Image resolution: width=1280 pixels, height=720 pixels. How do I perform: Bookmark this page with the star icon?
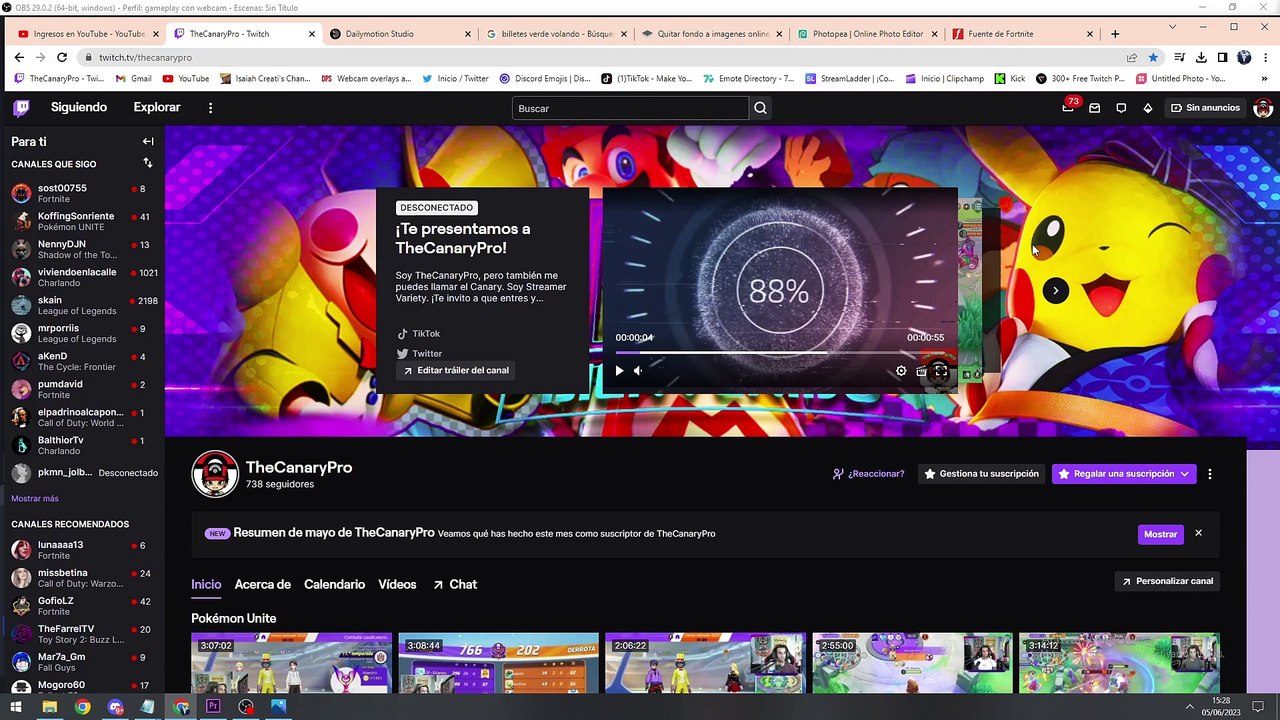point(1153,58)
